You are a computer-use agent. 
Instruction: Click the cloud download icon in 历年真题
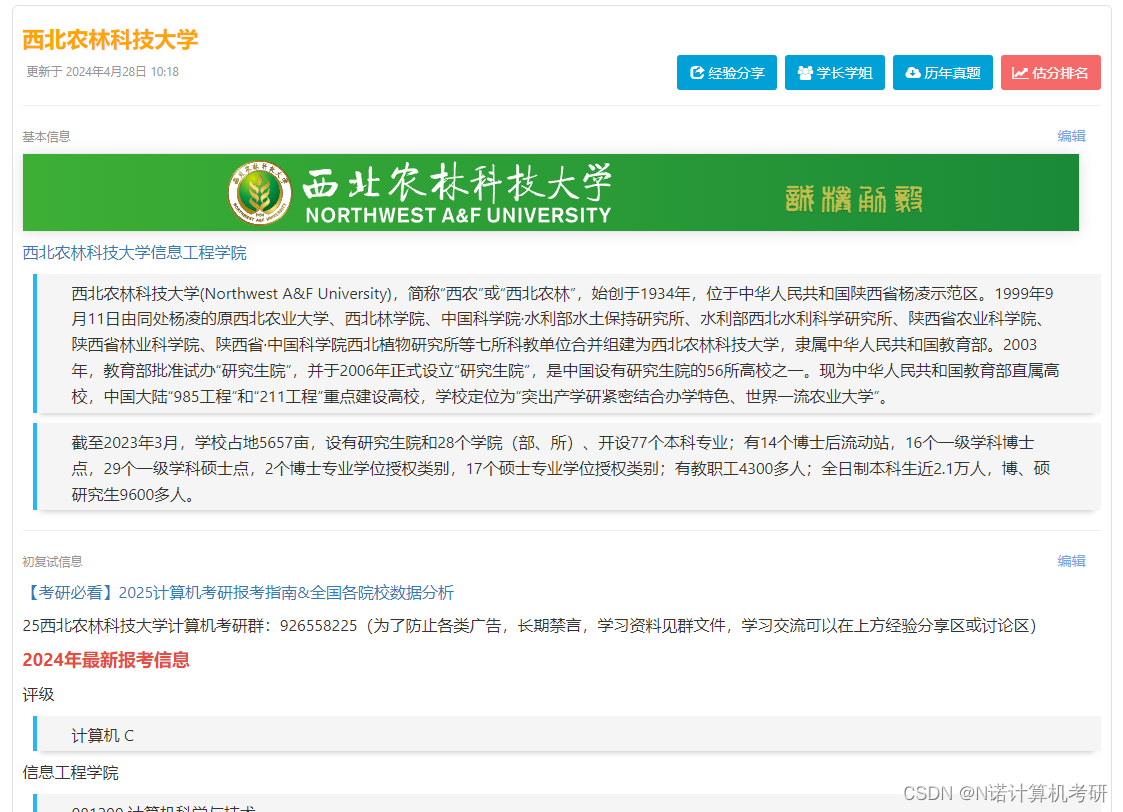pos(913,72)
